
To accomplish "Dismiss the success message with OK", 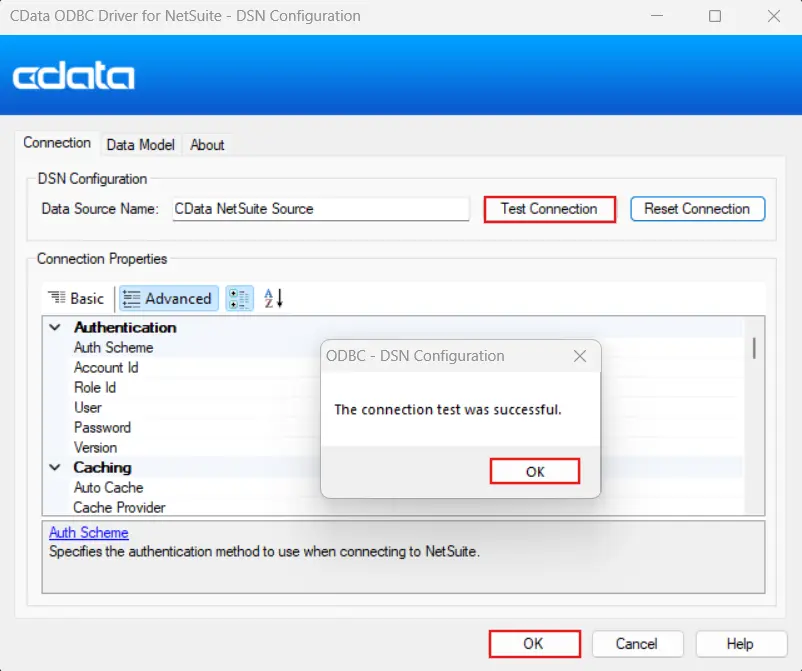I will (534, 470).
